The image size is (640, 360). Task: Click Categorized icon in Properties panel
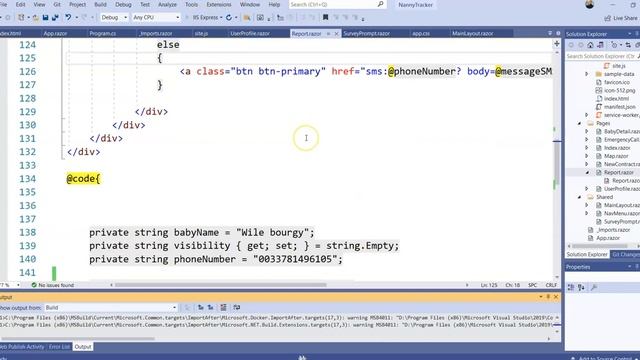point(571,288)
